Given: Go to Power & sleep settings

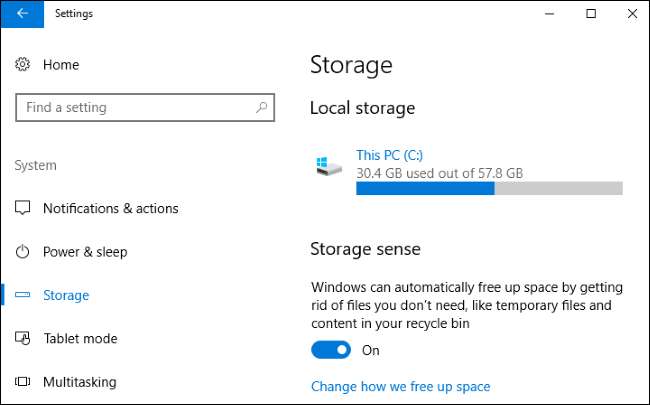Looking at the screenshot, I should pos(85,252).
